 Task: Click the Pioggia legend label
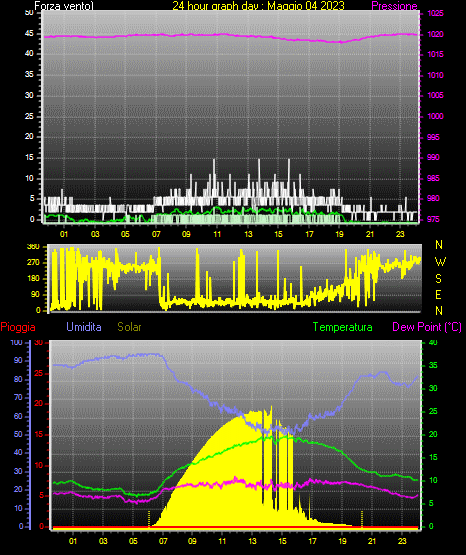click(x=18, y=327)
